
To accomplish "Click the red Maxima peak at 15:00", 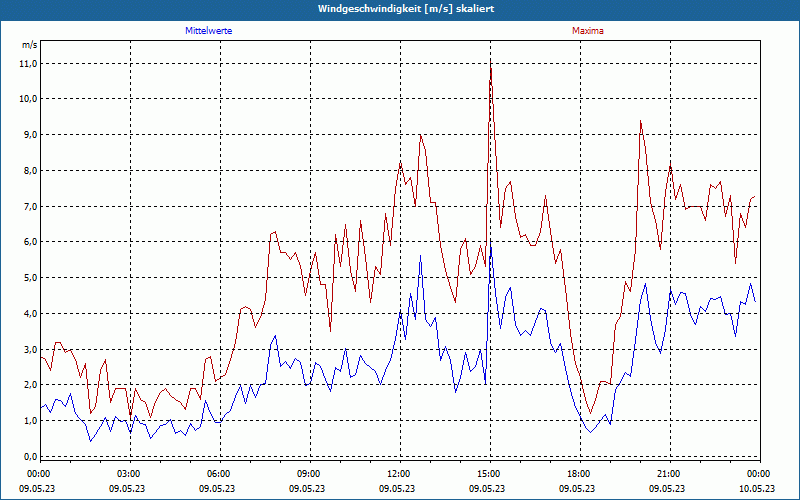I will [491, 63].
